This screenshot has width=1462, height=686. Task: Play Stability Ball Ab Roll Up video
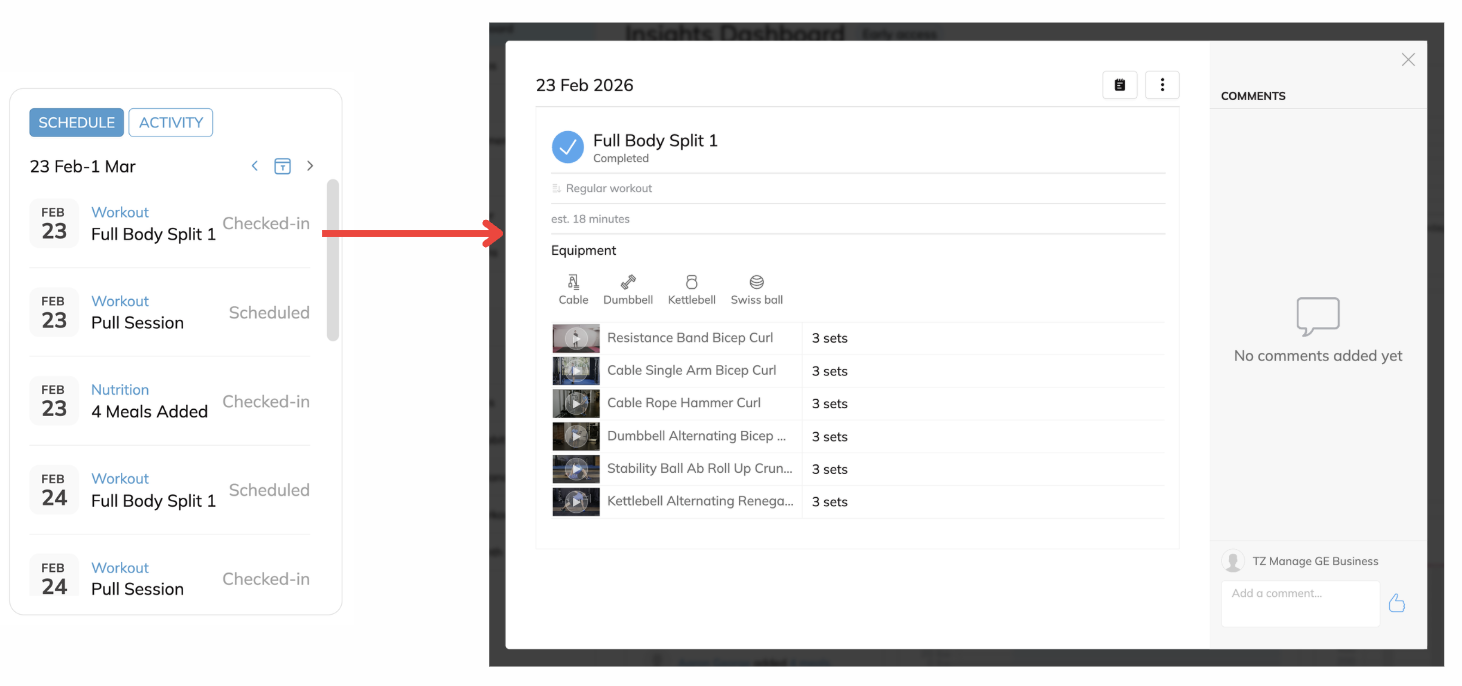[576, 469]
